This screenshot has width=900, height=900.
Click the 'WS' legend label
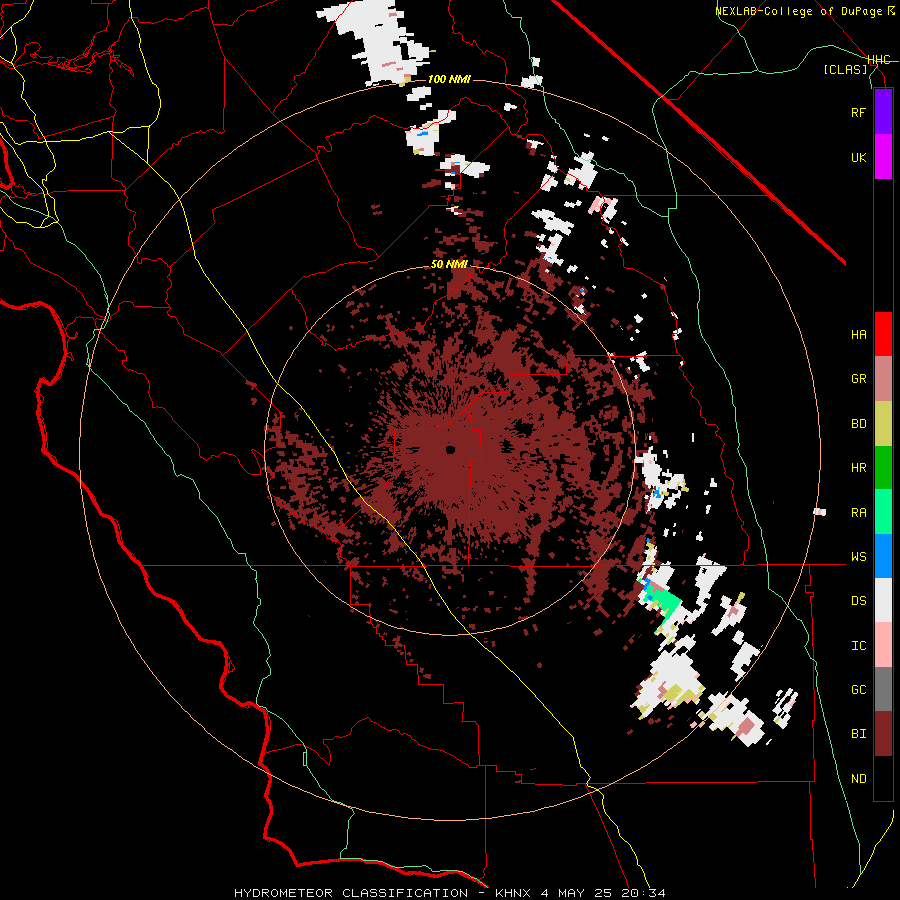(858, 556)
